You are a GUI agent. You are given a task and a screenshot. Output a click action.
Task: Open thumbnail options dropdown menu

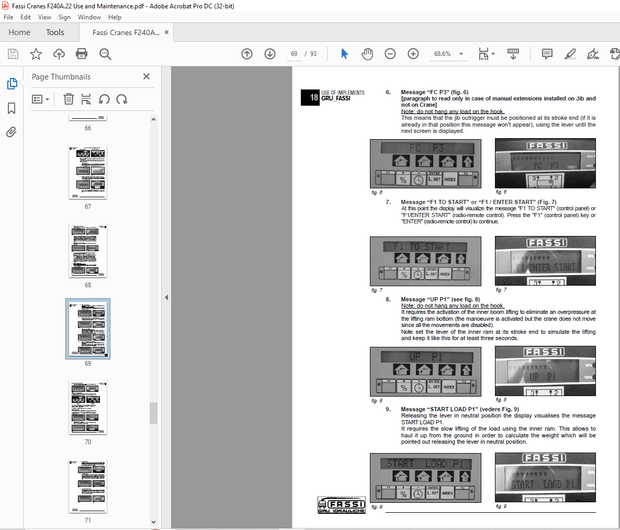click(x=40, y=99)
